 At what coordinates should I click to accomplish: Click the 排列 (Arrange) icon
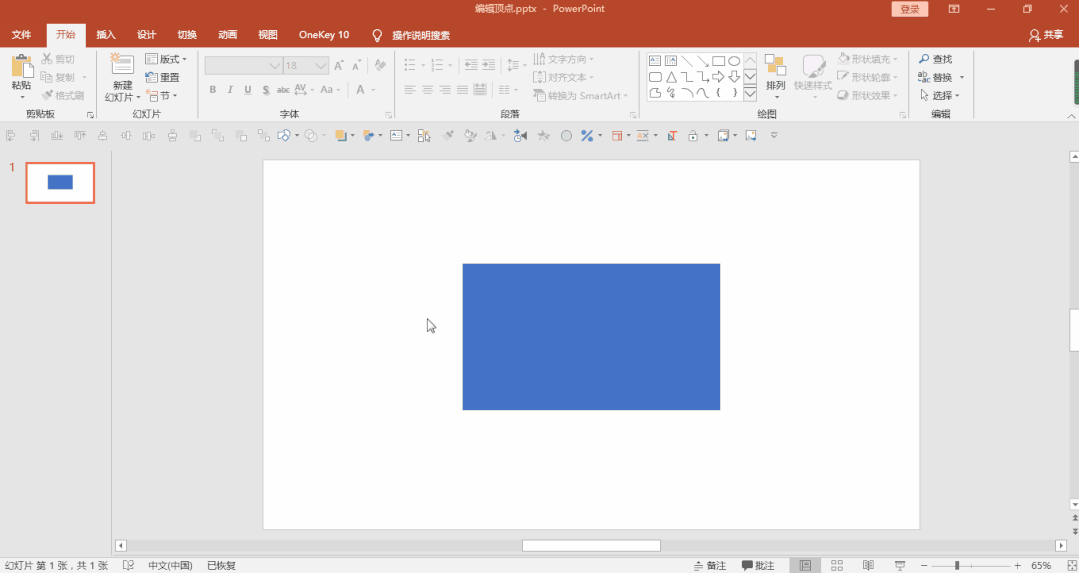point(776,66)
